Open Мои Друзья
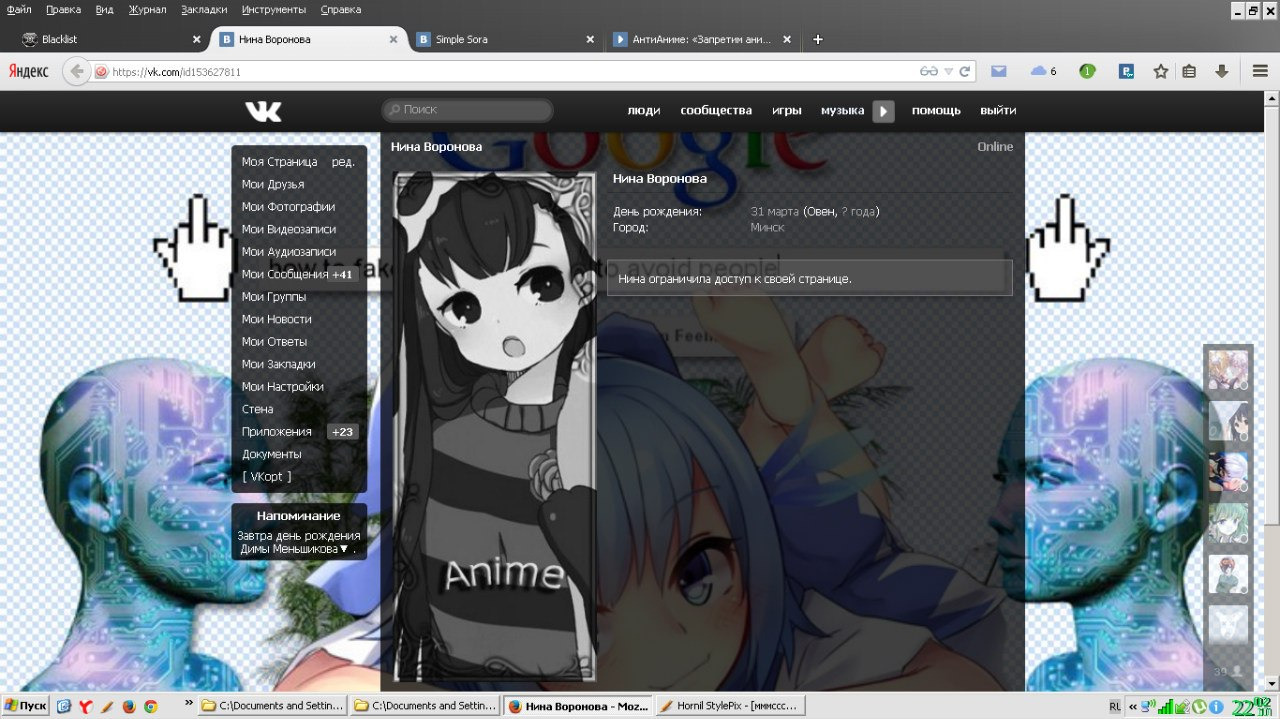This screenshot has height=719, width=1280. (x=273, y=184)
